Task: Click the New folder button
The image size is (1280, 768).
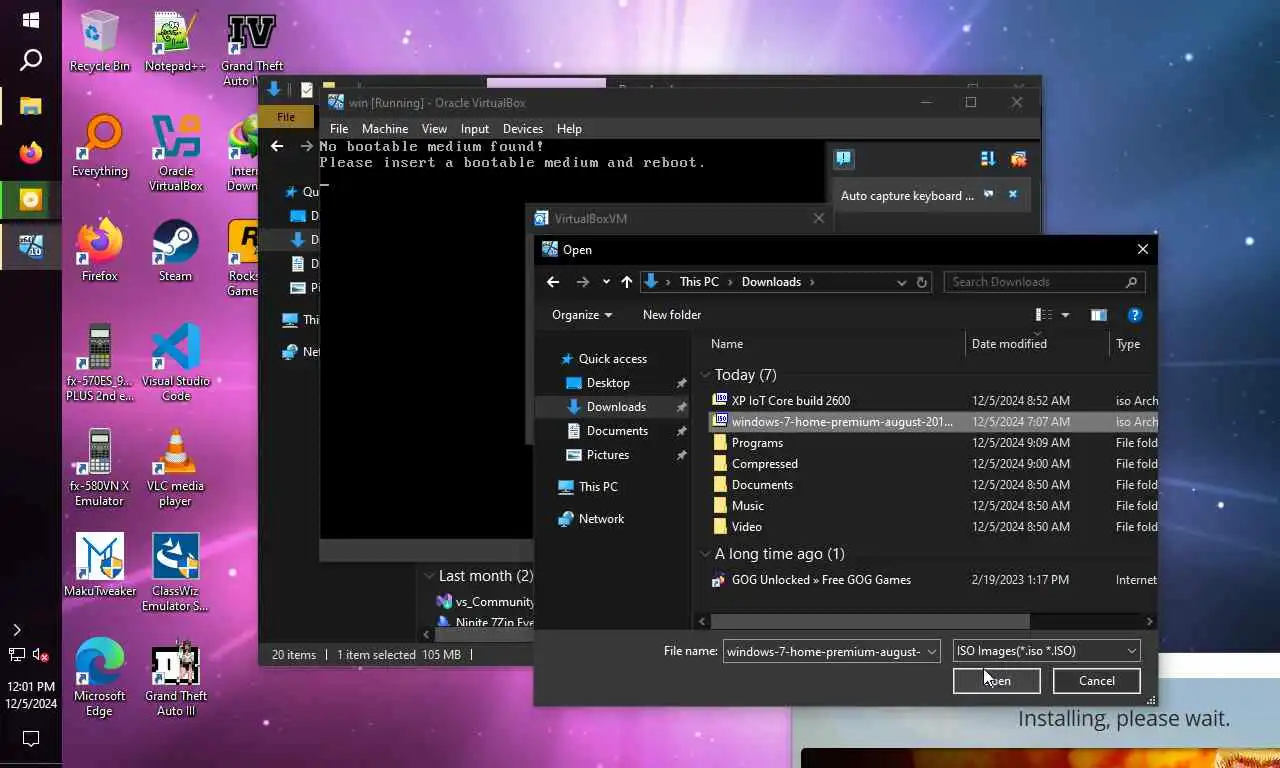Action: click(672, 315)
